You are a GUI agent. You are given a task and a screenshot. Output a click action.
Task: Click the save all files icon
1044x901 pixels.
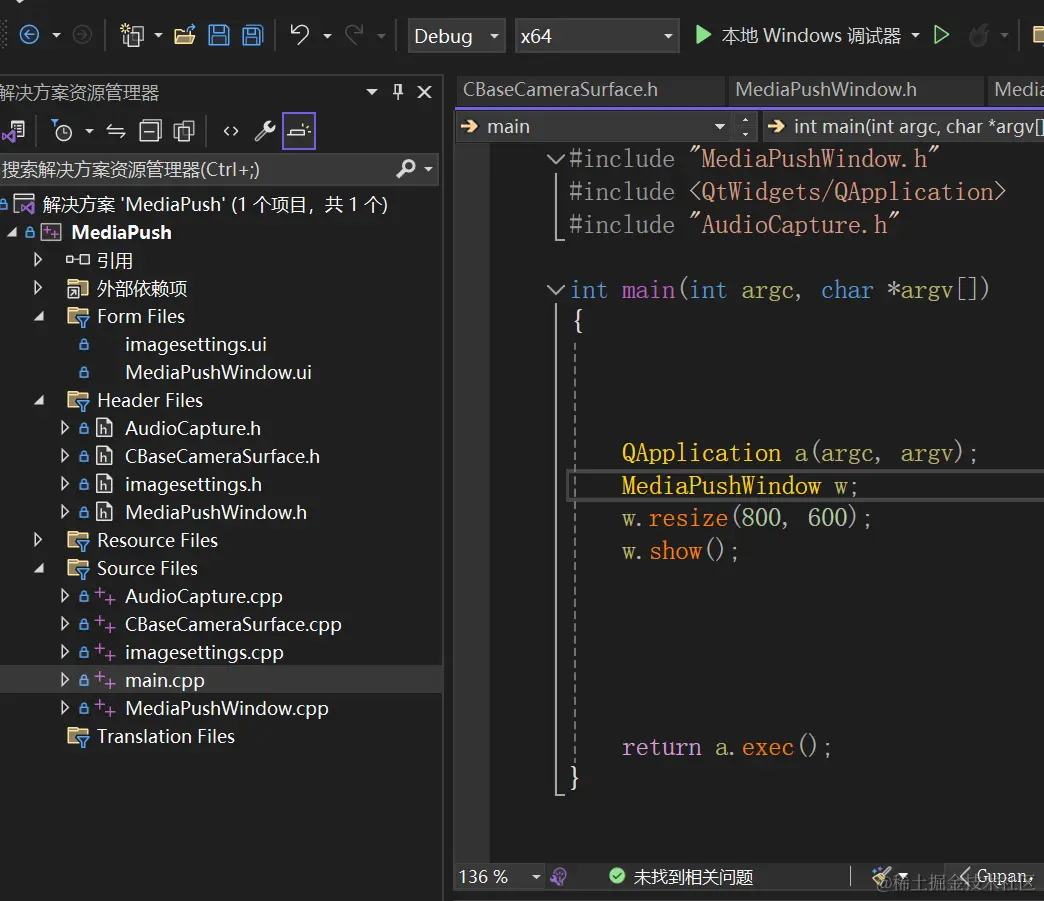pos(252,35)
